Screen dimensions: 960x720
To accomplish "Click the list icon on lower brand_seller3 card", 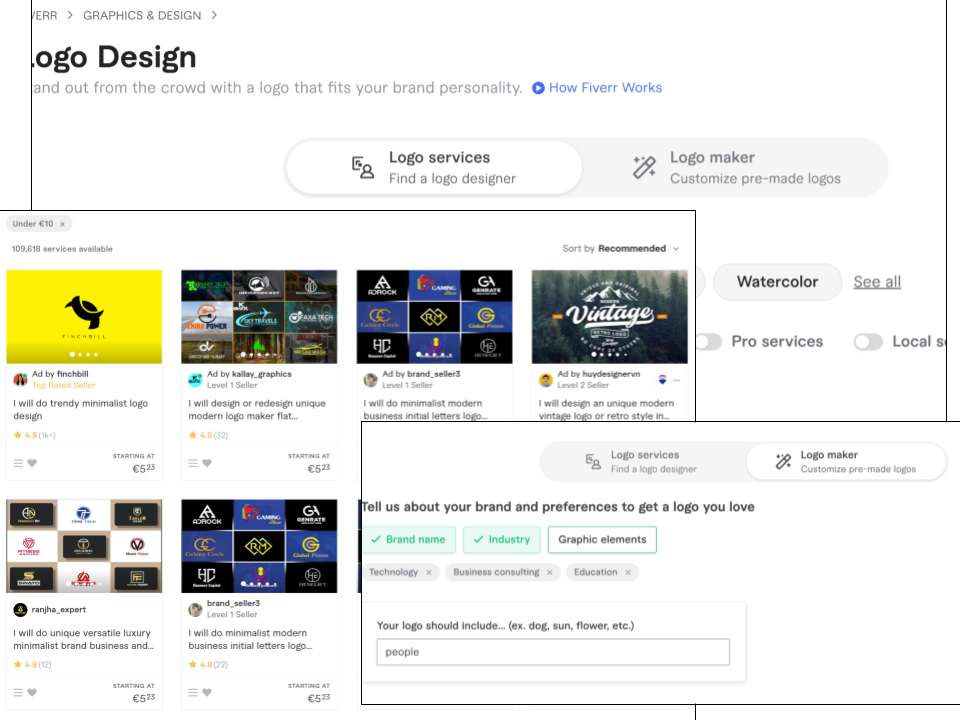I will point(193,692).
